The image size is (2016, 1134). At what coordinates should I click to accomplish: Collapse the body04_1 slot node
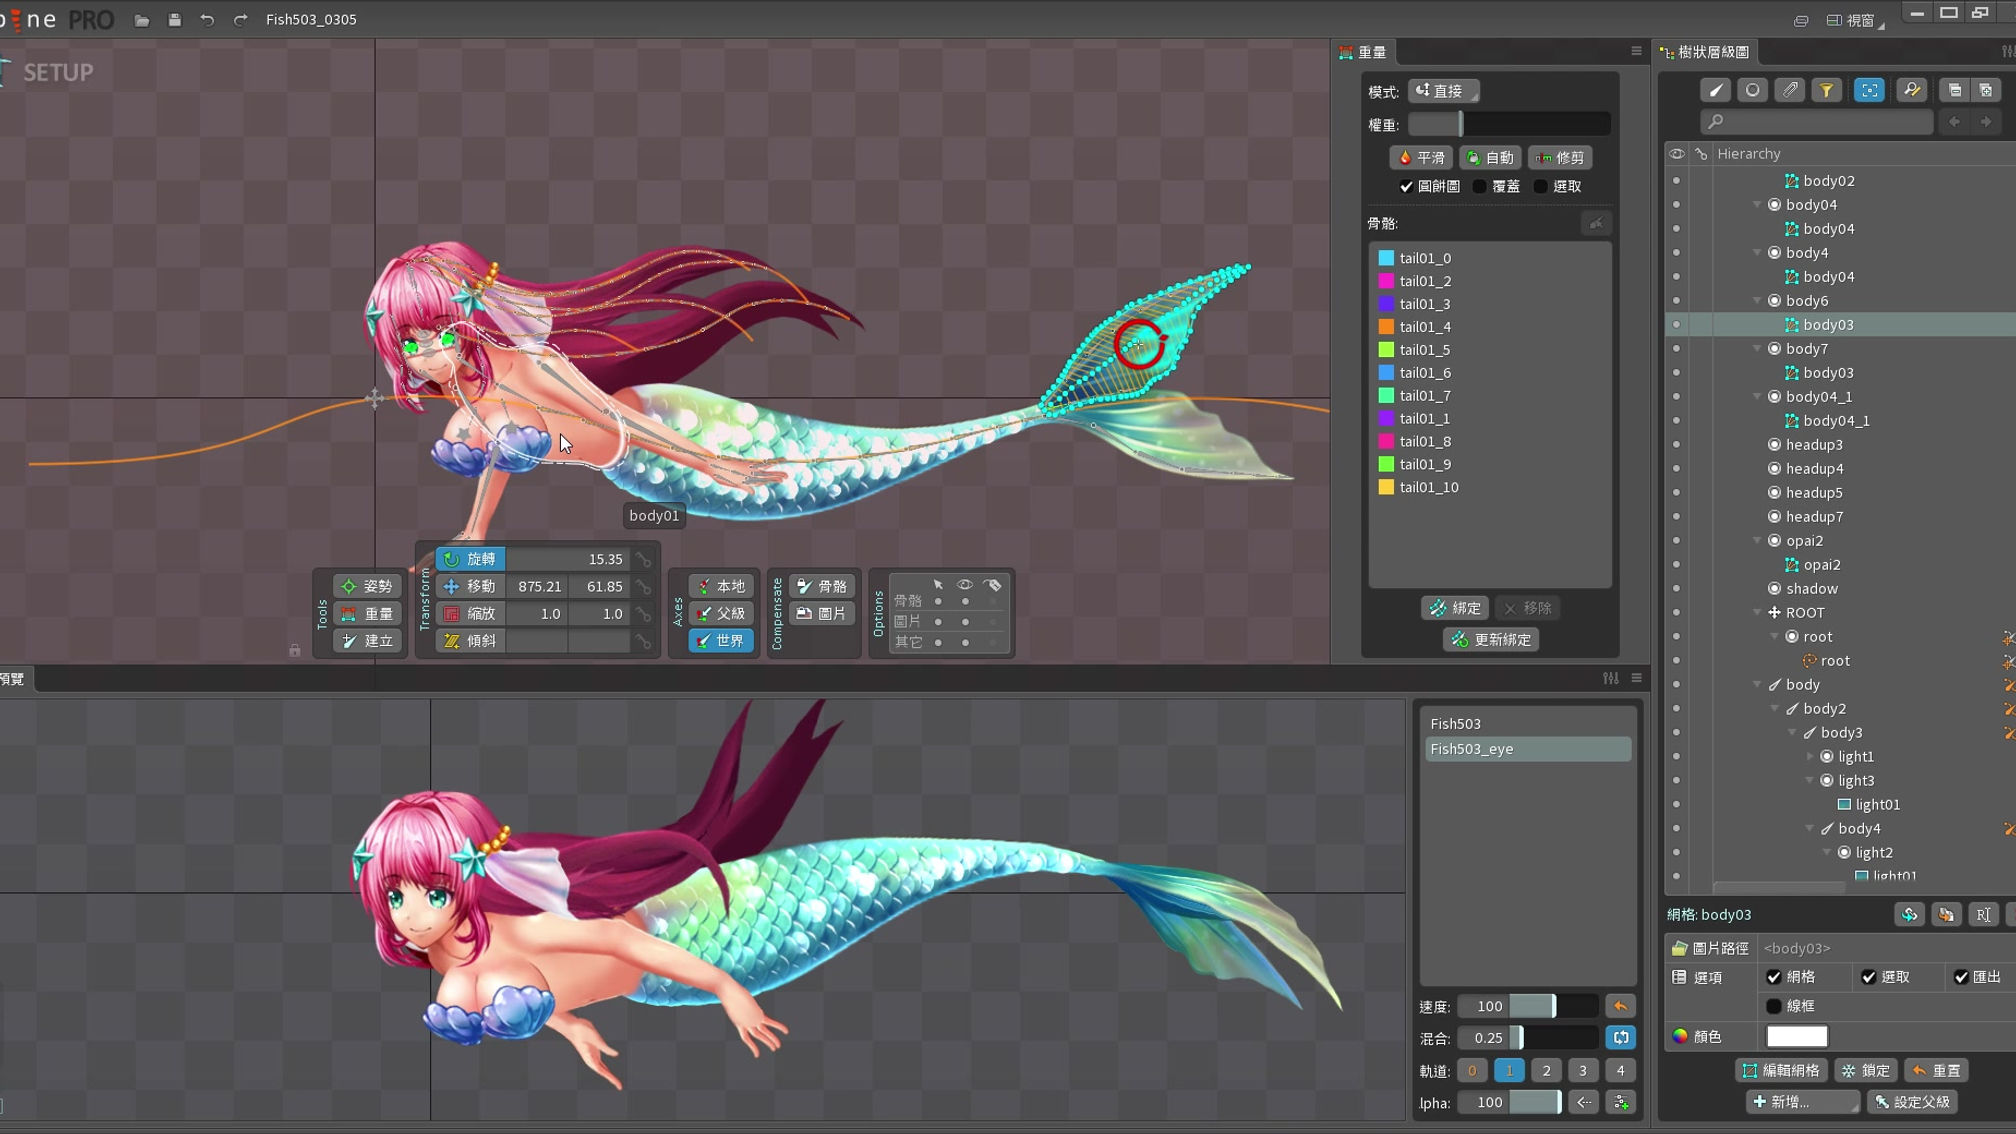pos(1757,396)
